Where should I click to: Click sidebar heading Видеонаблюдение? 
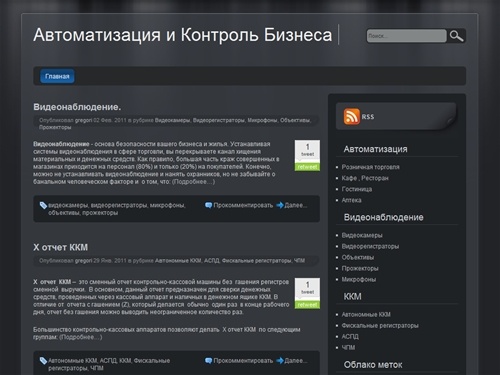[x=384, y=217]
